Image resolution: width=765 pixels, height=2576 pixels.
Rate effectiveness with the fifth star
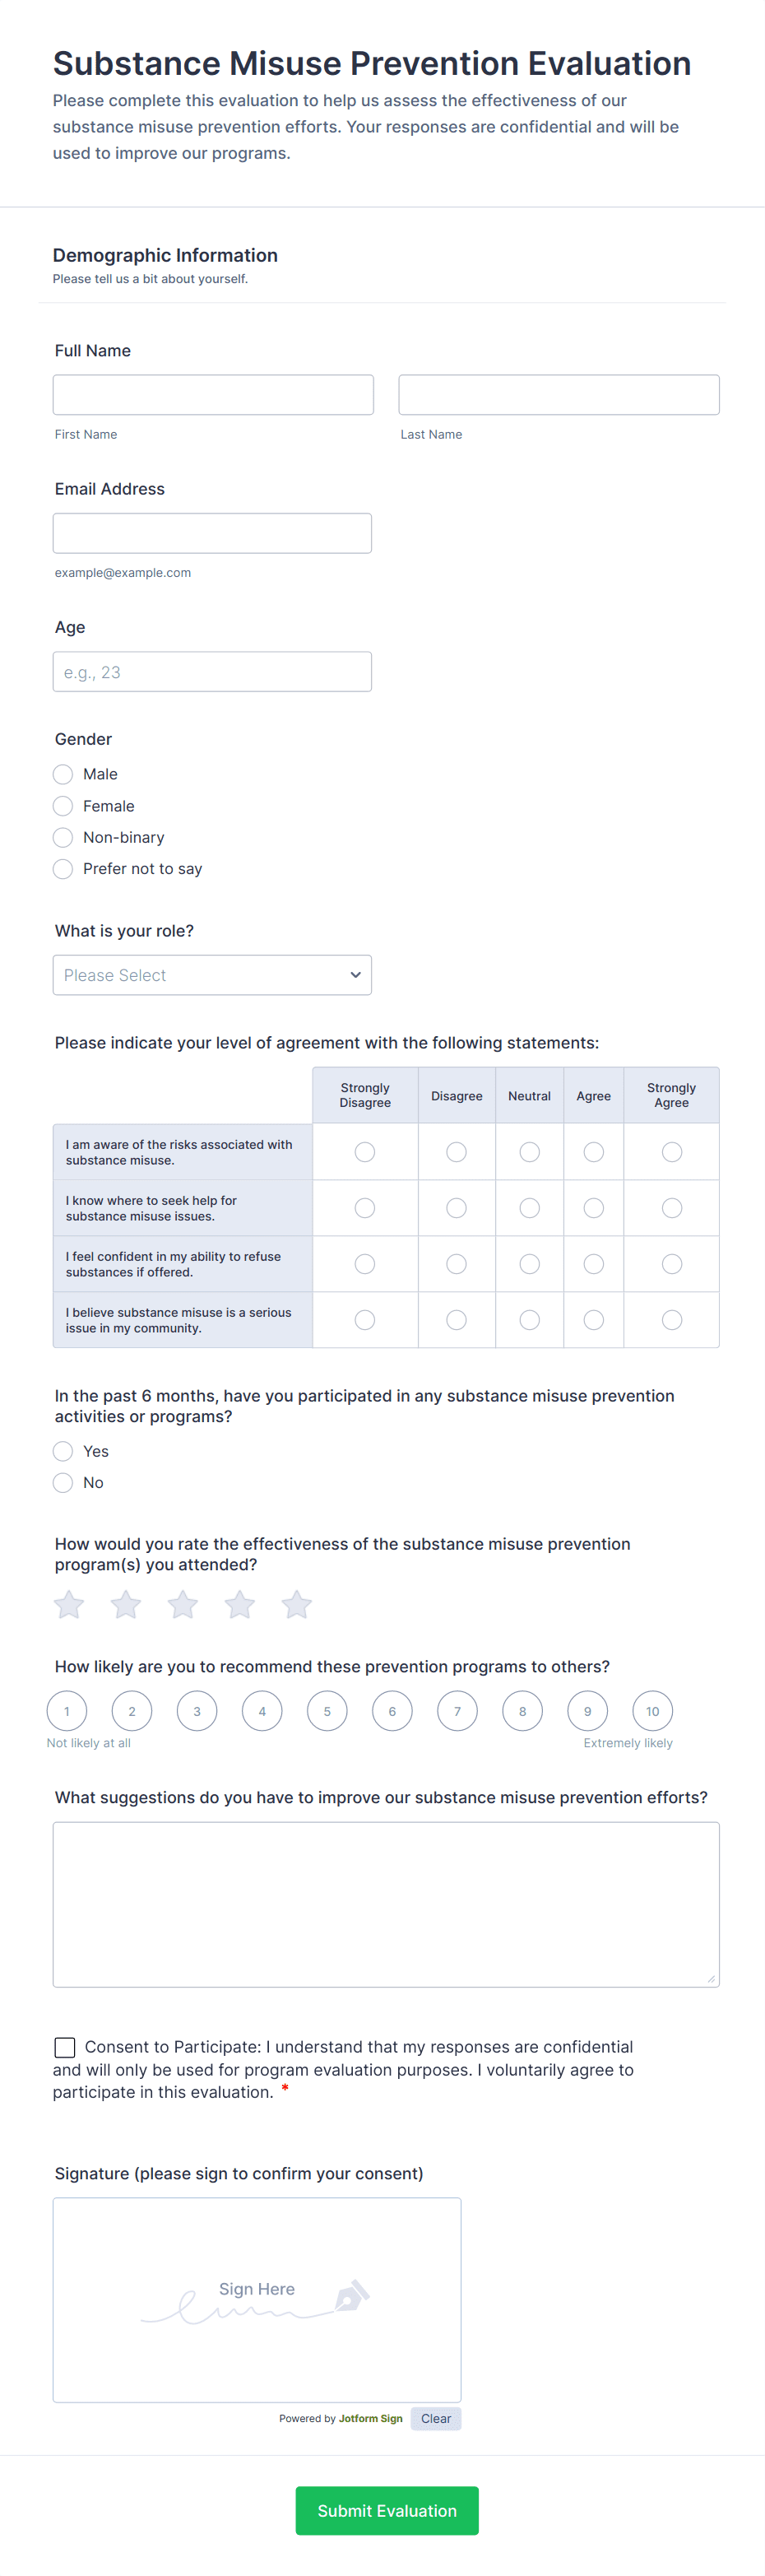click(296, 1605)
